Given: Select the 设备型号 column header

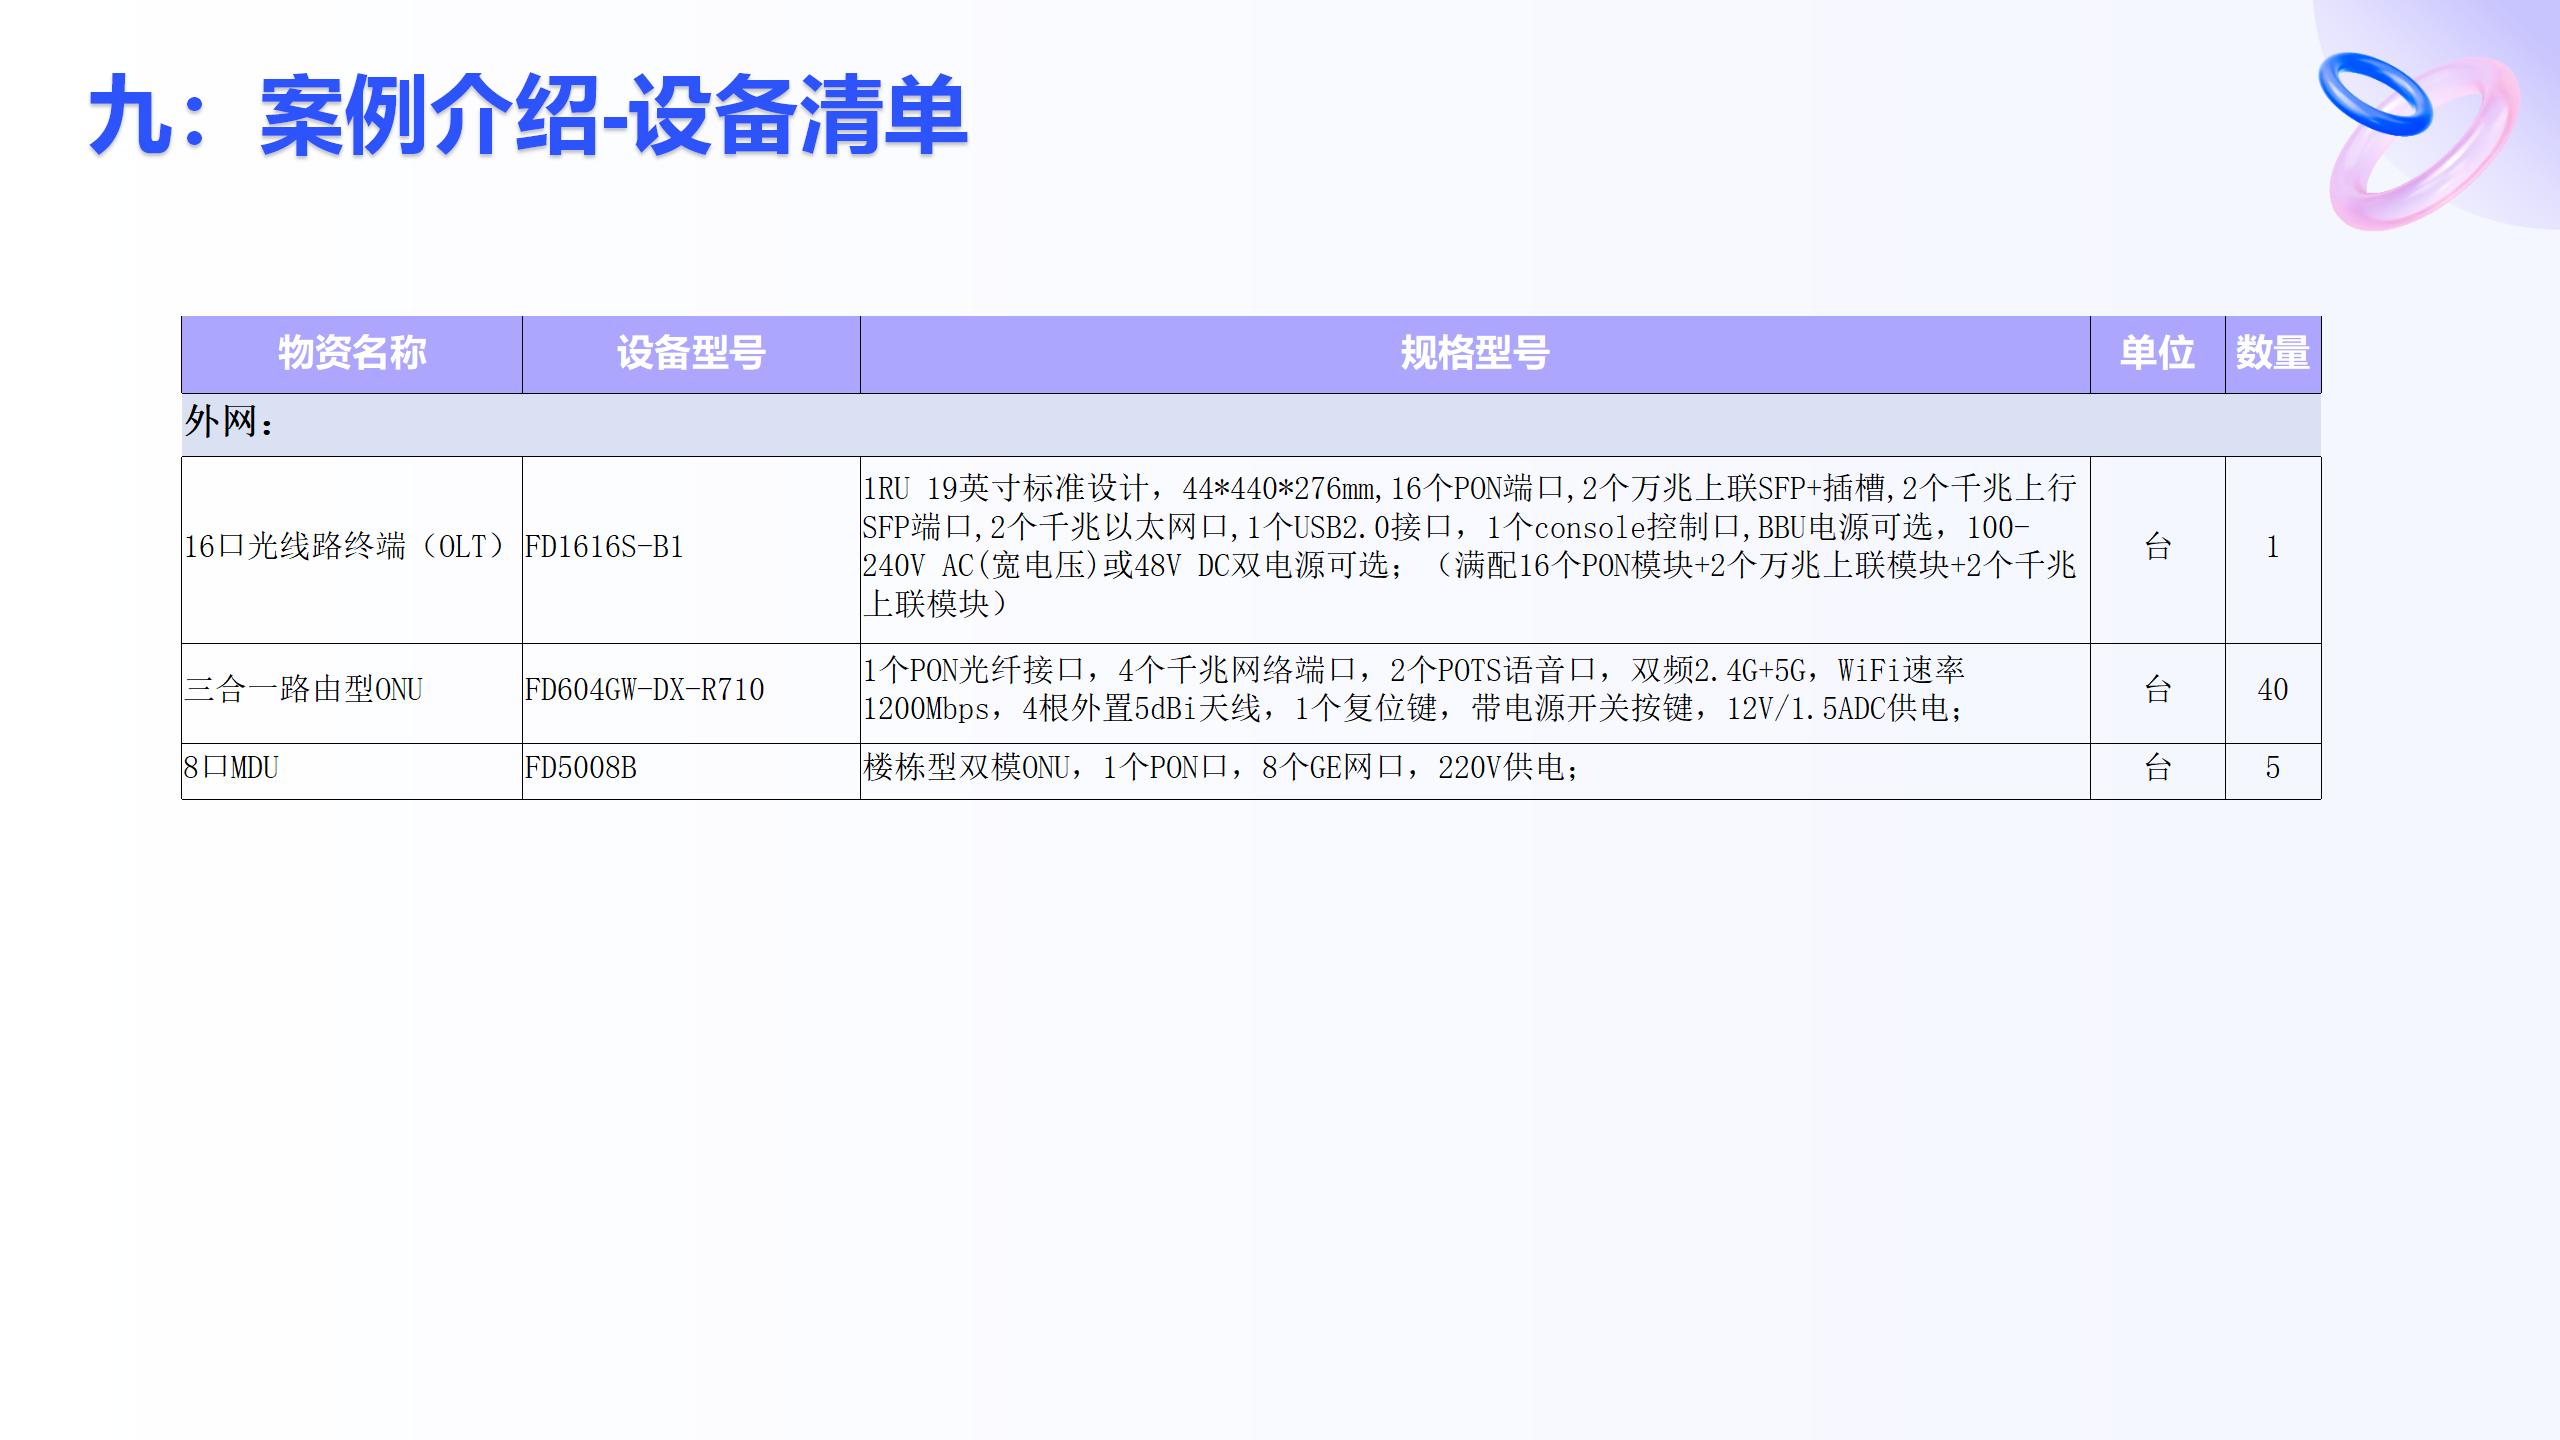Looking at the screenshot, I should tap(691, 354).
